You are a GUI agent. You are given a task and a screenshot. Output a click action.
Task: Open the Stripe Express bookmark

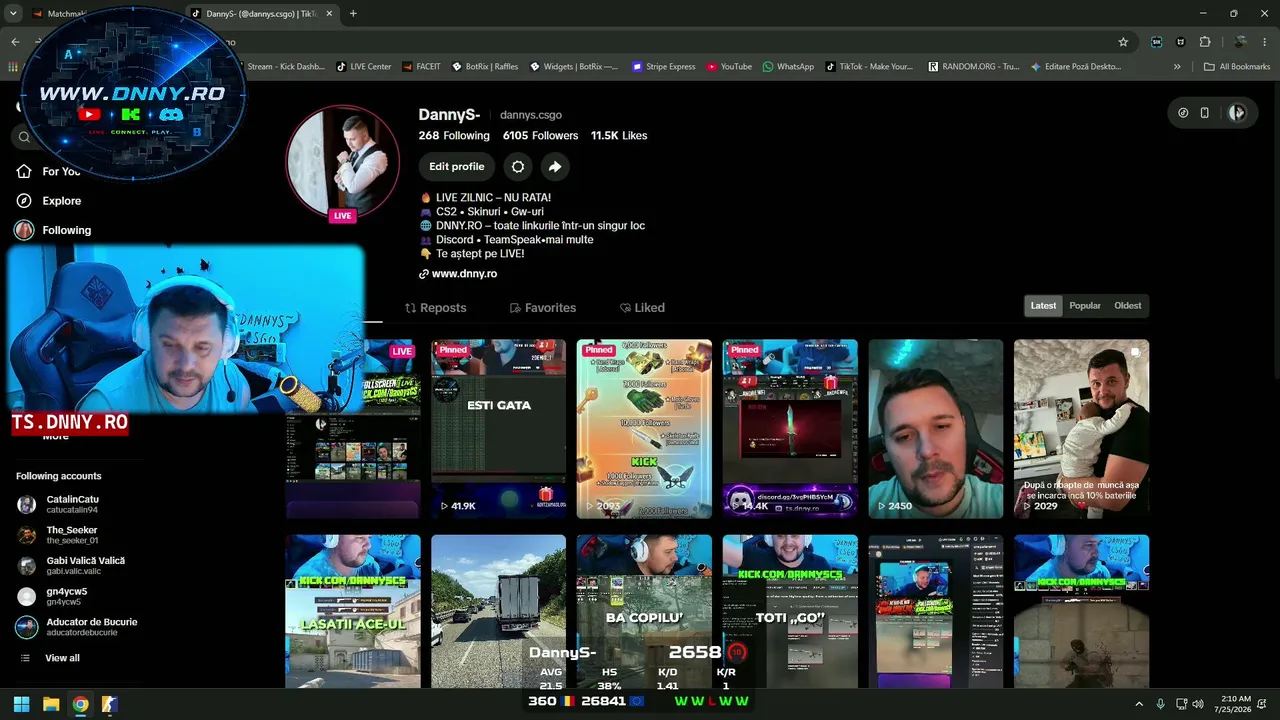663,67
